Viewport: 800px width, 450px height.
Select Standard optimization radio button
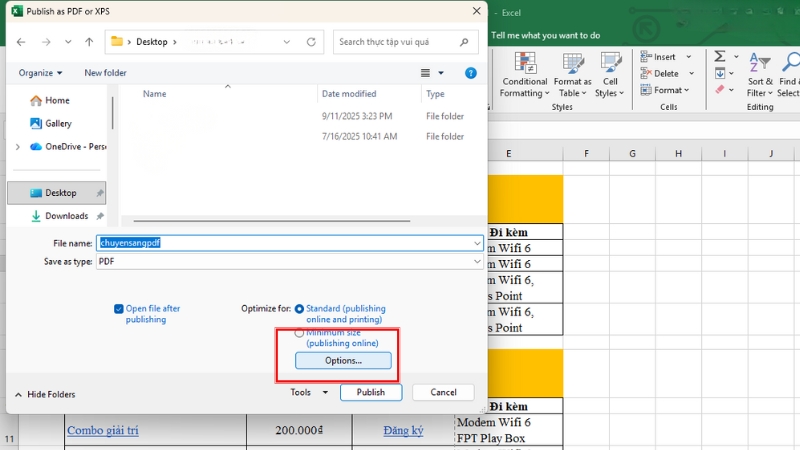[x=299, y=309]
